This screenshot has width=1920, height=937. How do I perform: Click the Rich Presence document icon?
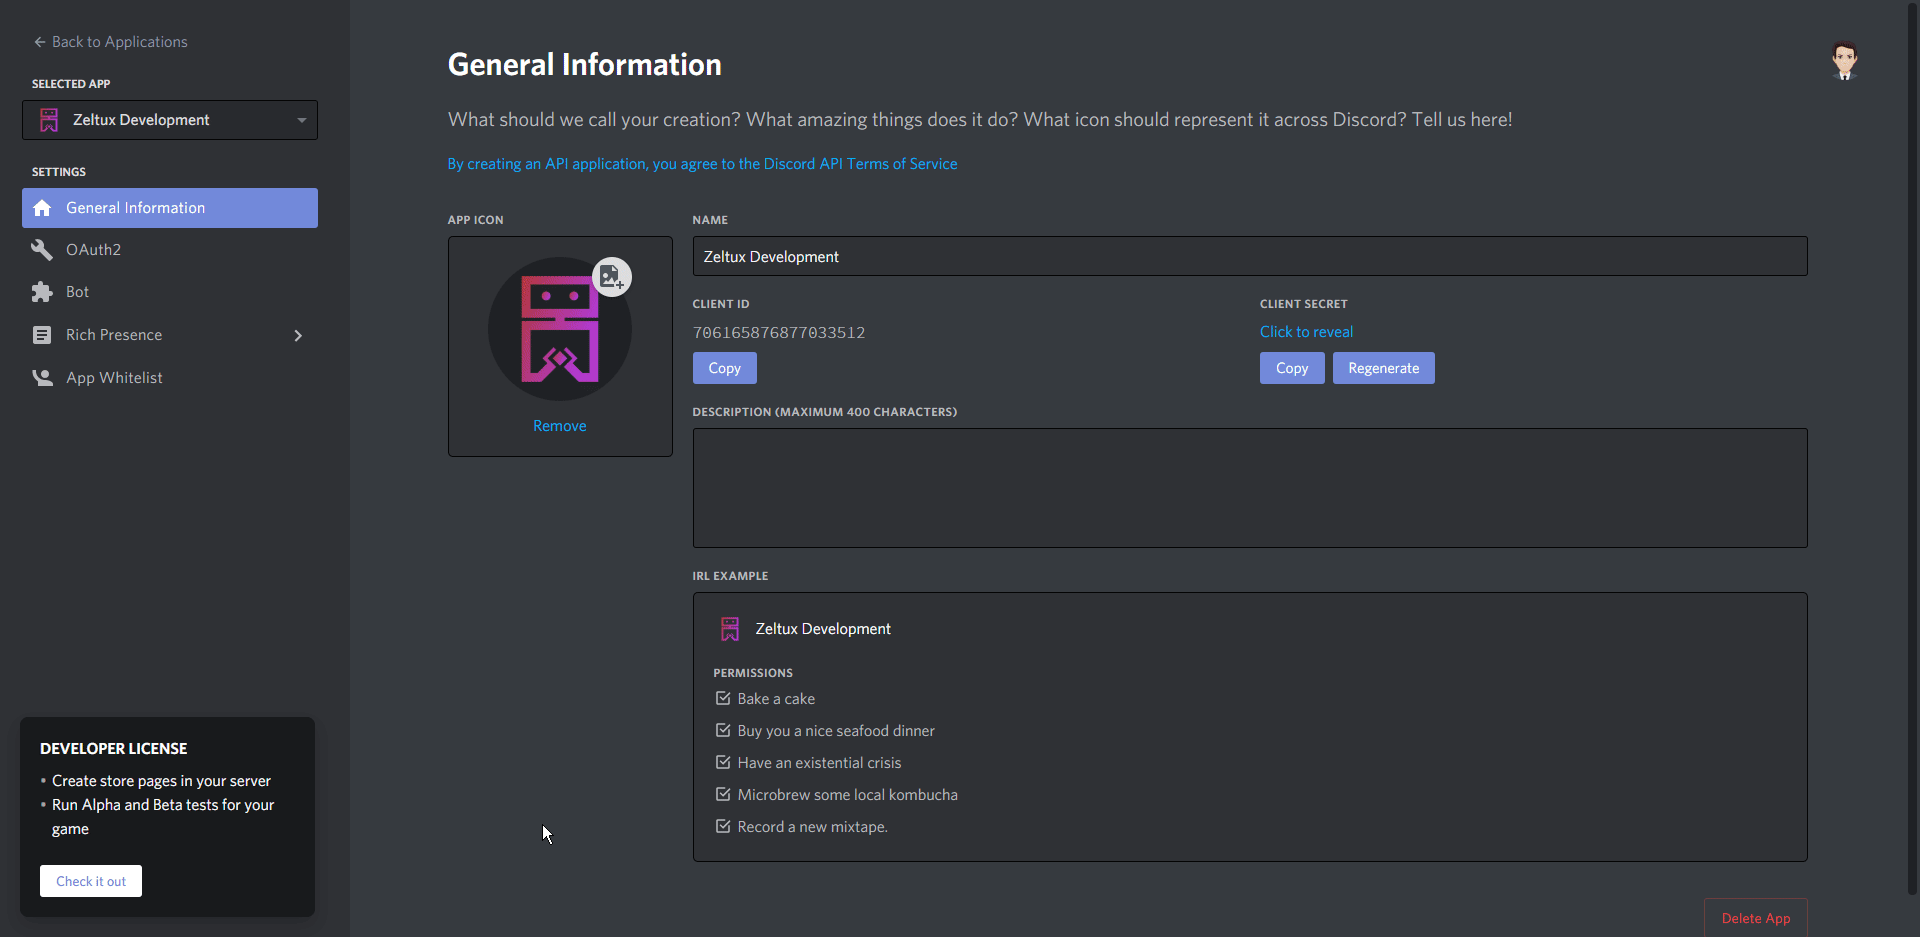tap(42, 335)
